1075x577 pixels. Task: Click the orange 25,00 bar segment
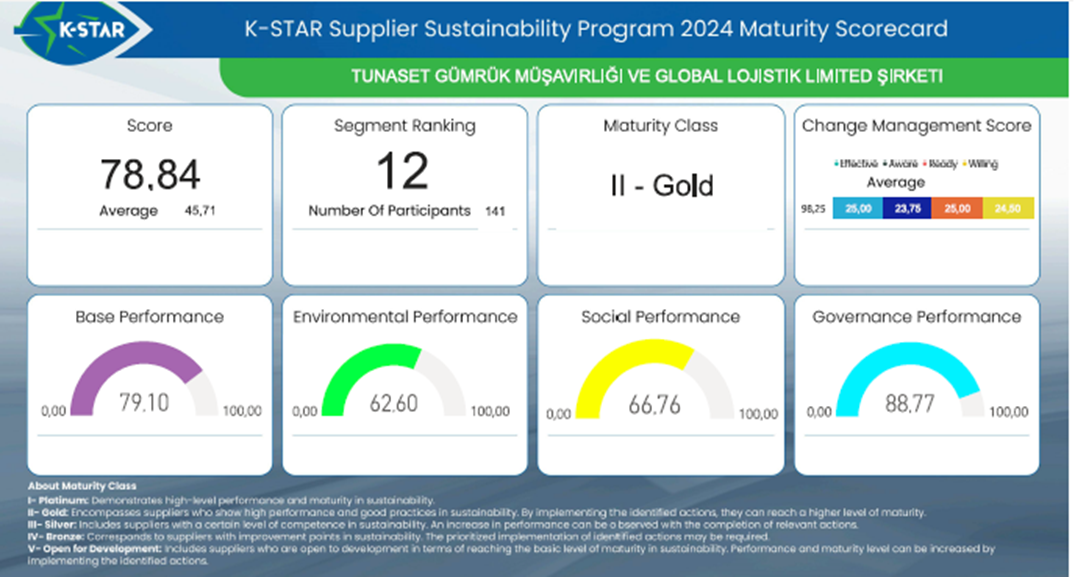click(x=957, y=209)
